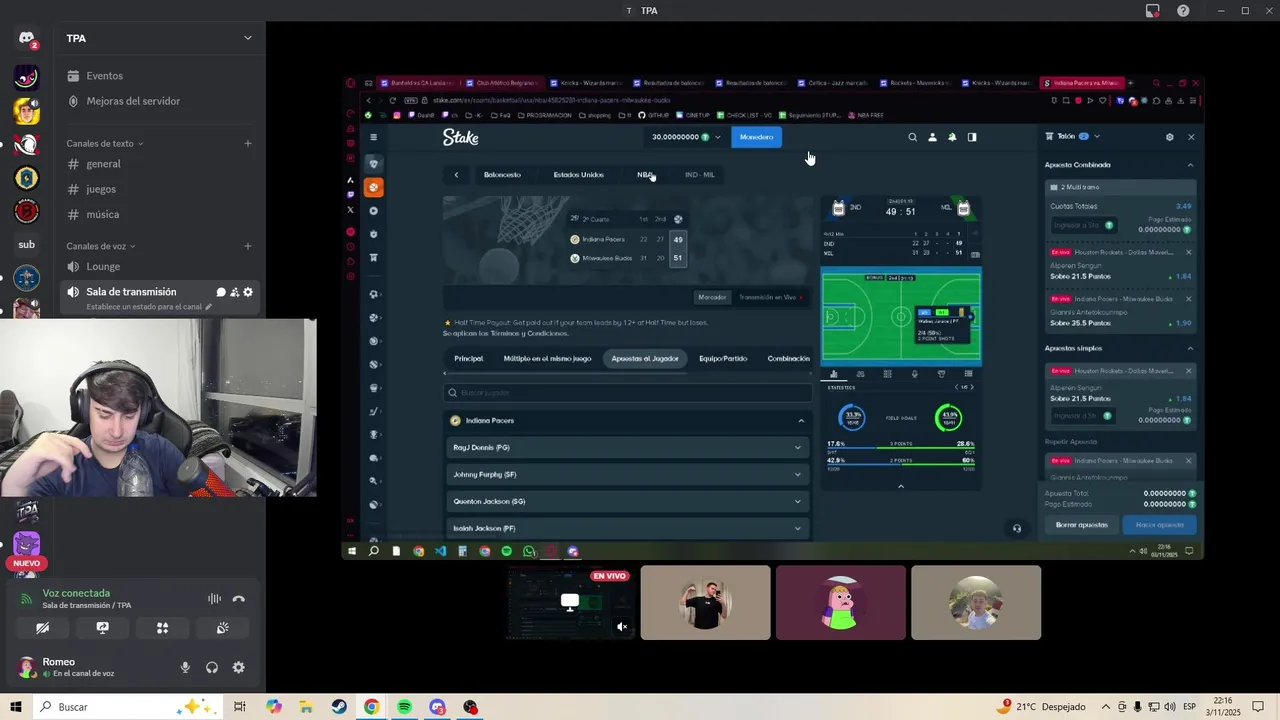Open the TPA logo server icon
The height and width of the screenshot is (720, 1280).
[x=27, y=510]
